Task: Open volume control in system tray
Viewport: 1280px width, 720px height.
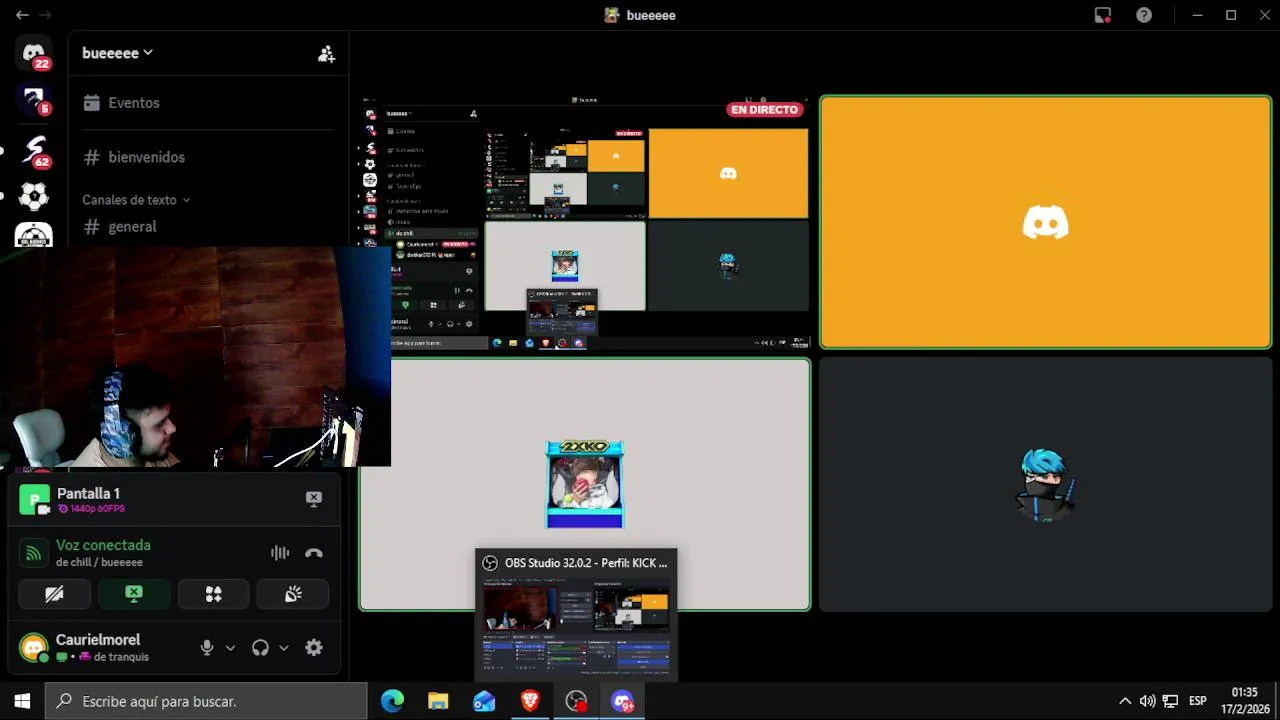Action: (x=1147, y=701)
